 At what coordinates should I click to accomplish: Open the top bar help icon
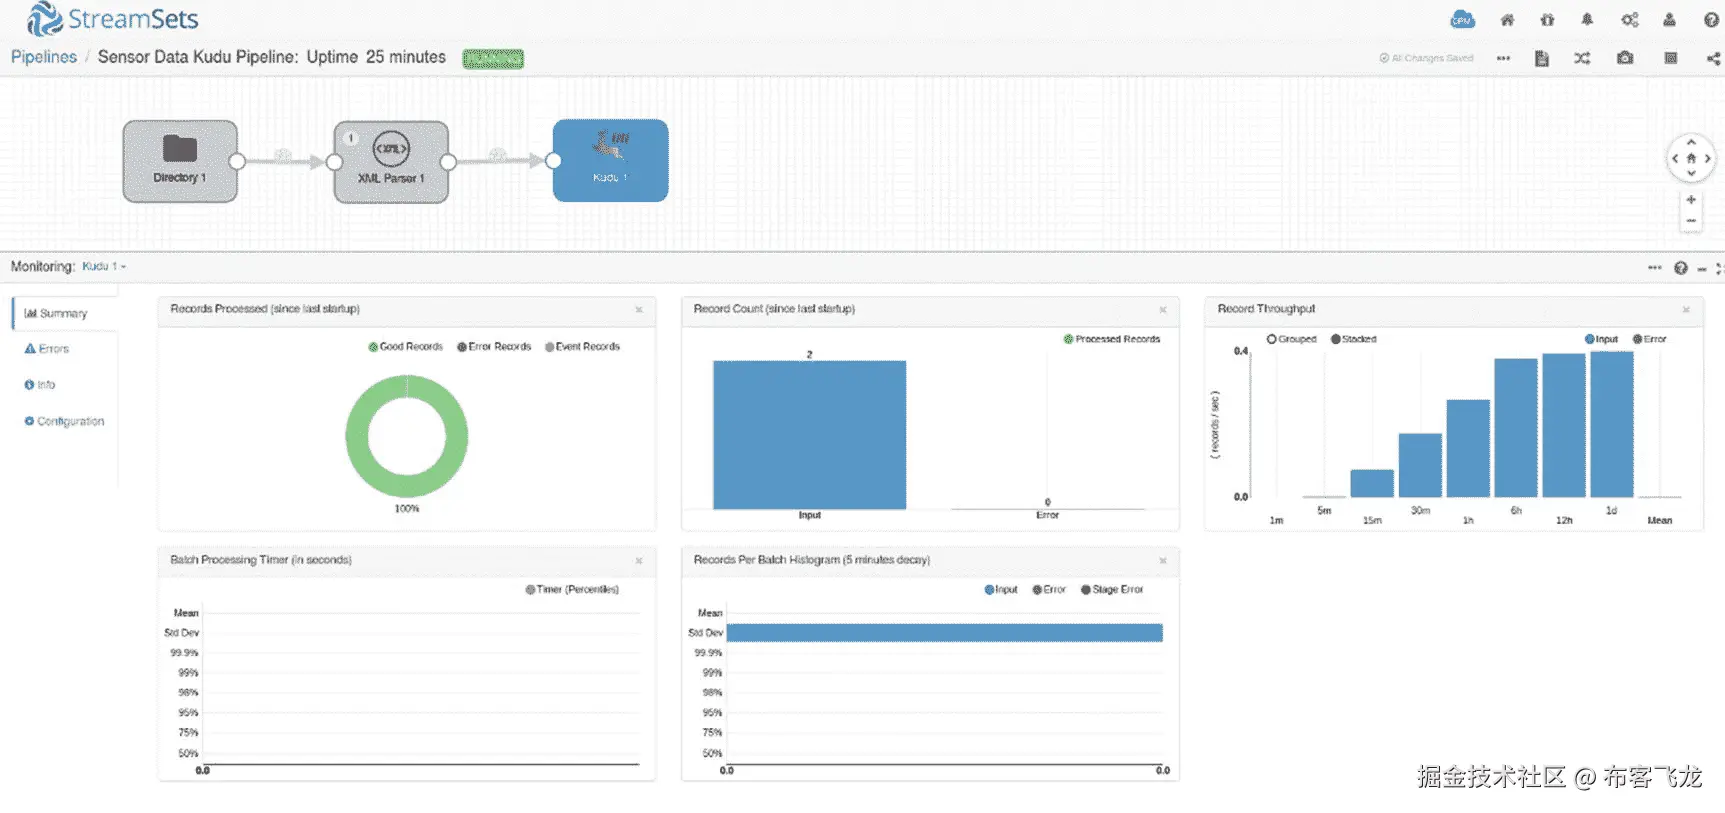click(x=1711, y=20)
